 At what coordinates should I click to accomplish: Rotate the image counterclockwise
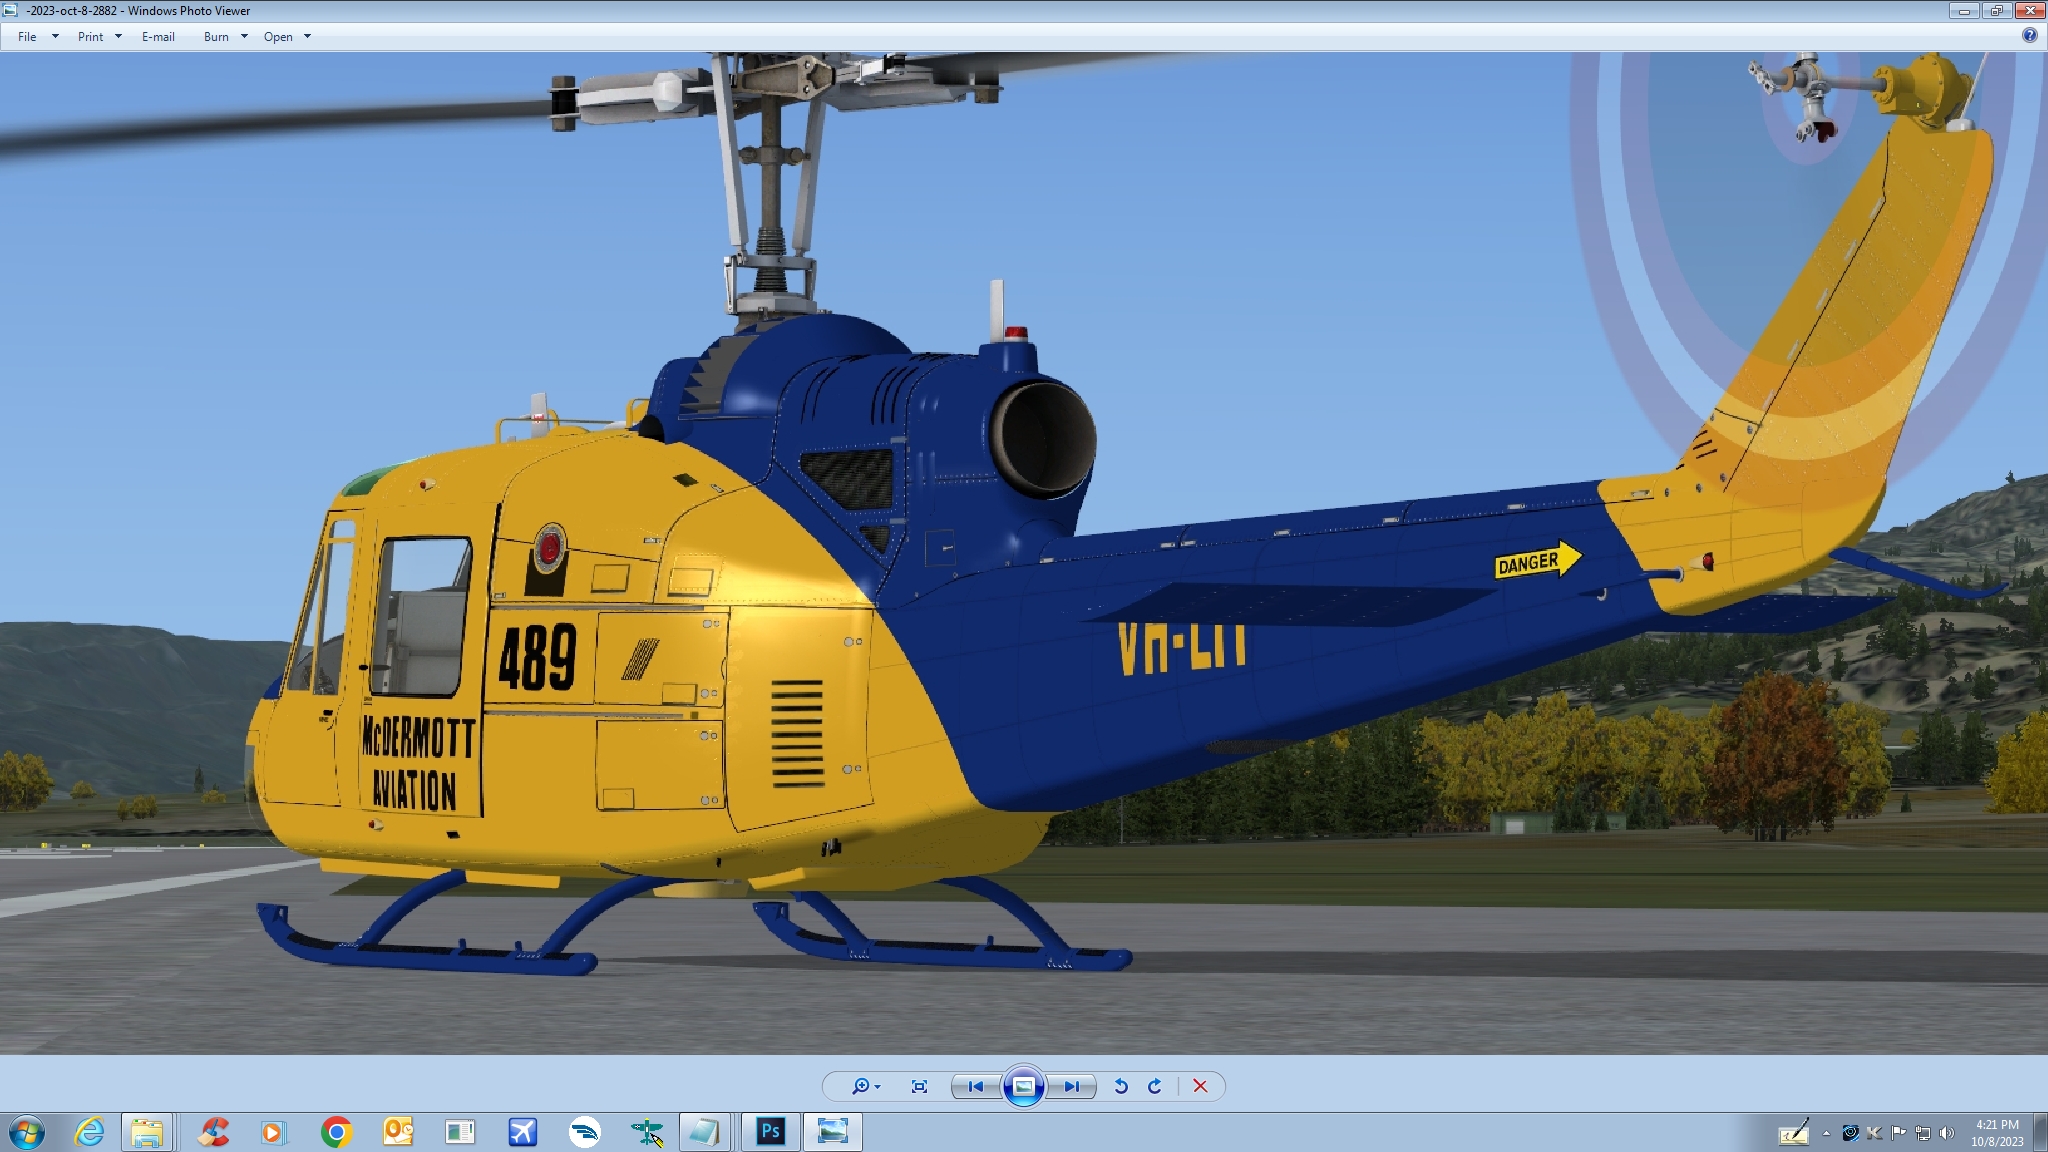pos(1121,1086)
